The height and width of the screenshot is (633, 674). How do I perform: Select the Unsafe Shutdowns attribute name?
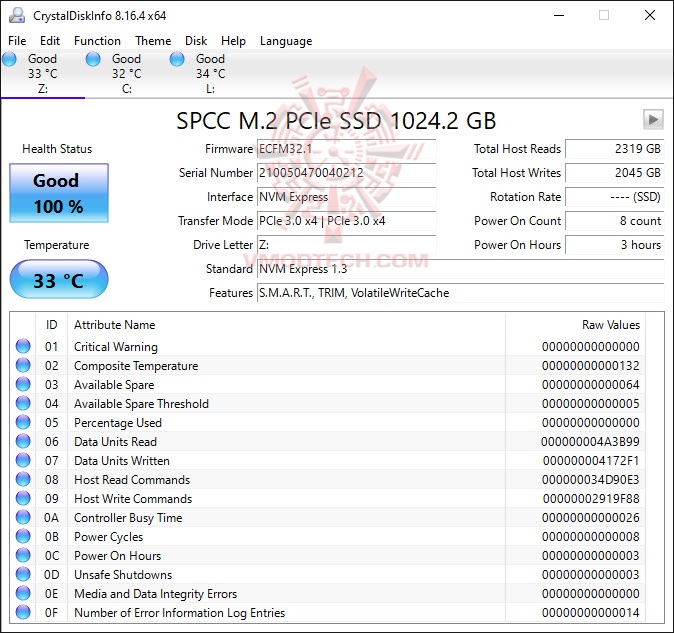click(123, 575)
